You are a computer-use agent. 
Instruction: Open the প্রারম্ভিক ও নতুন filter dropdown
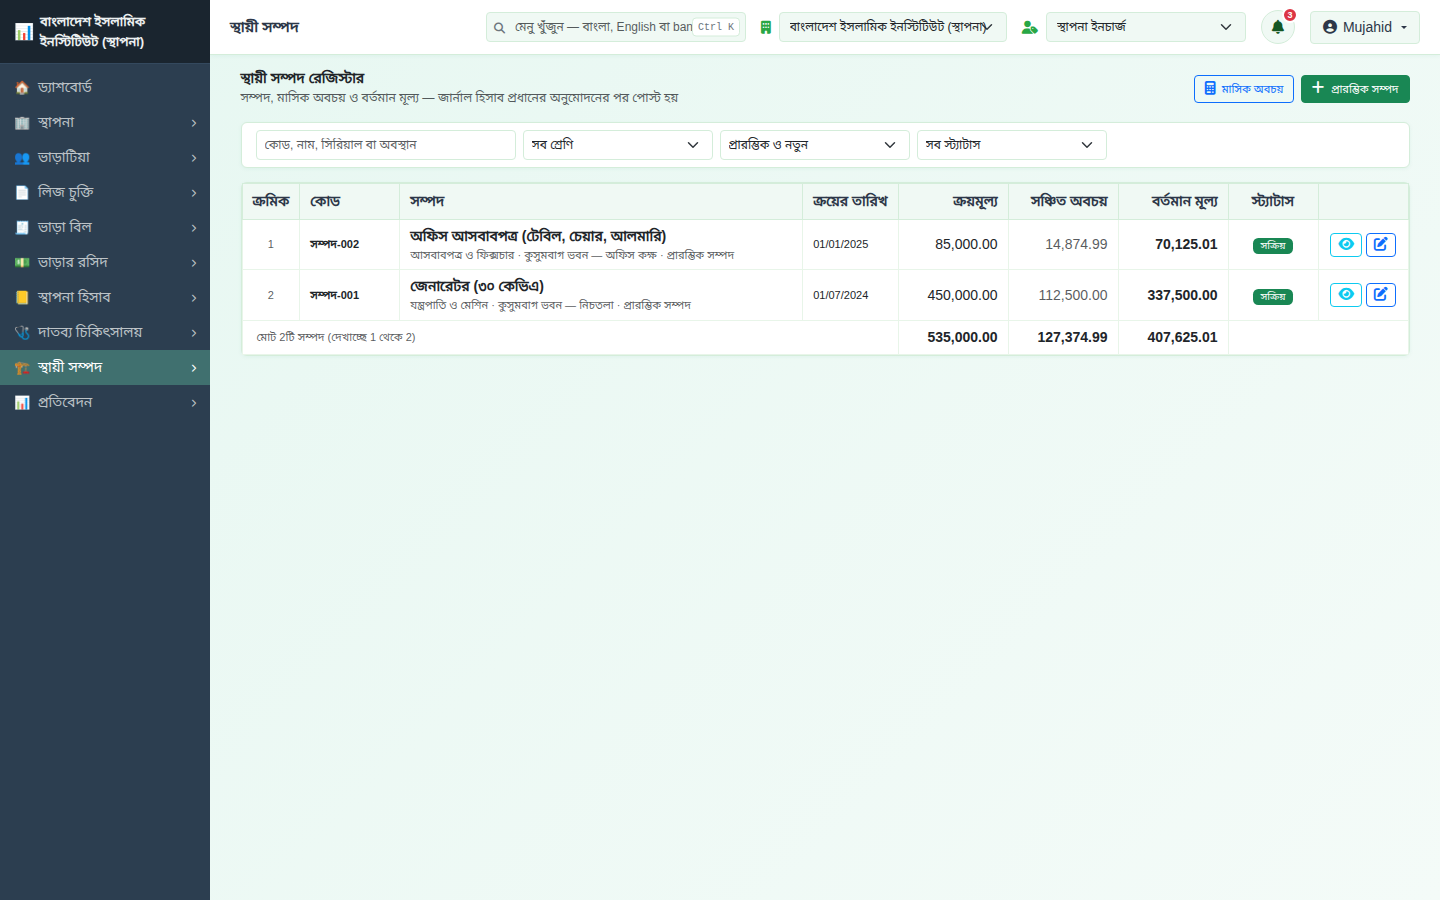tap(815, 145)
